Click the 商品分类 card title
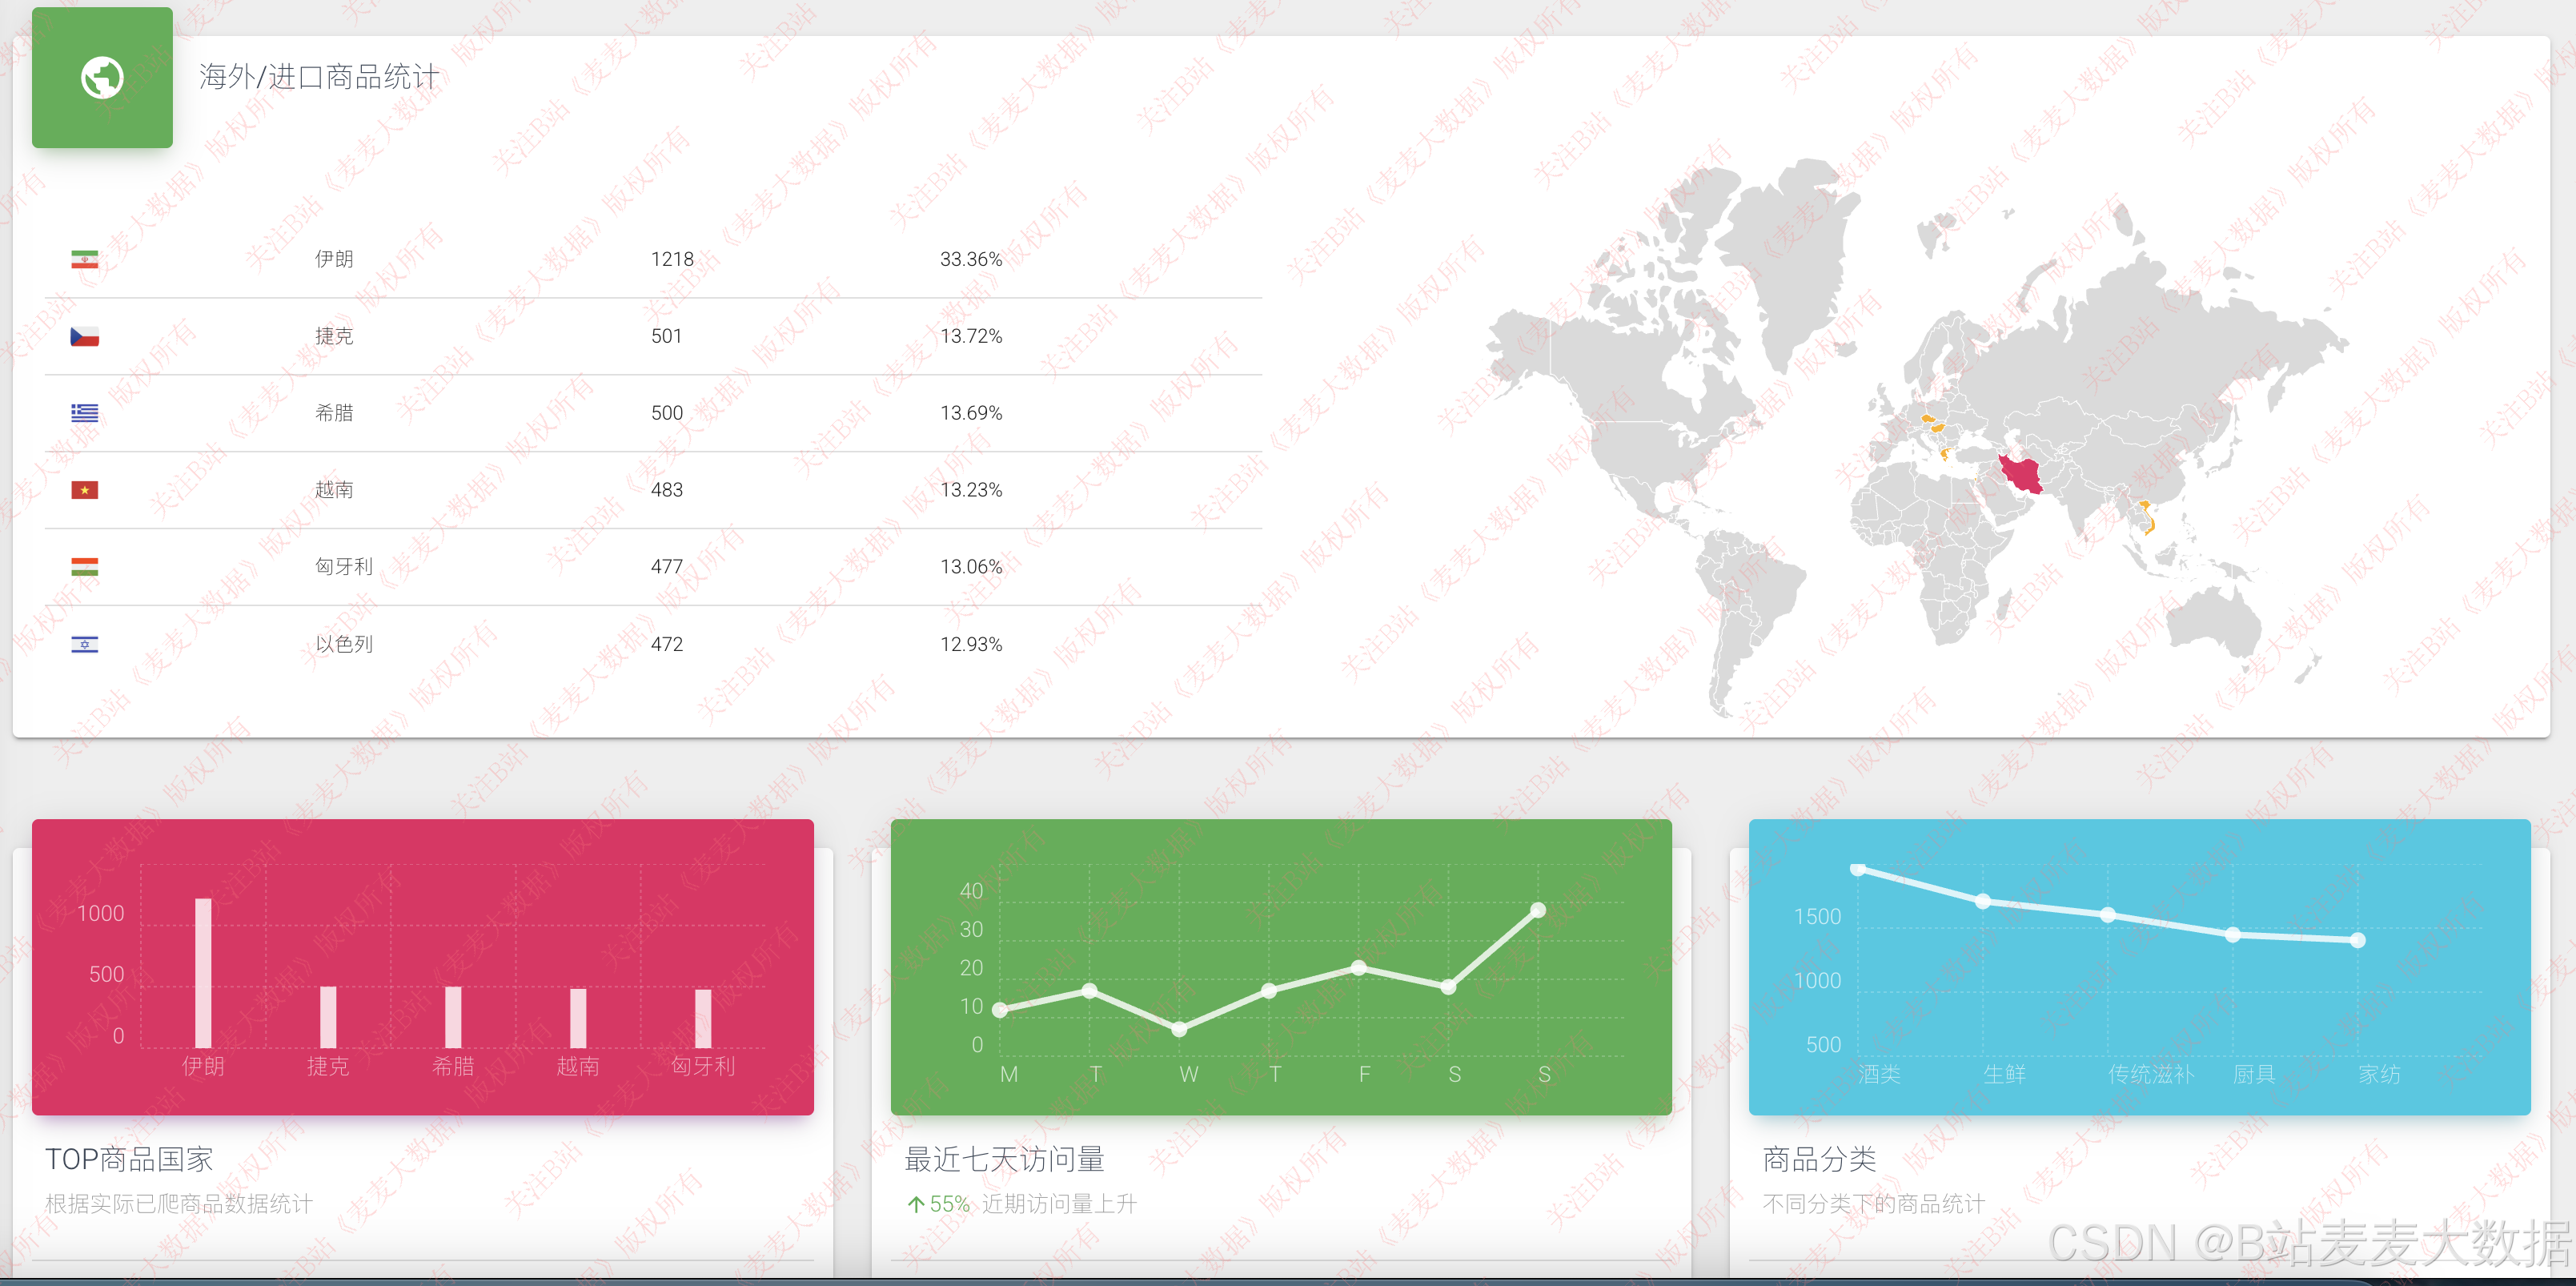Image resolution: width=2576 pixels, height=1286 pixels. tap(1819, 1159)
